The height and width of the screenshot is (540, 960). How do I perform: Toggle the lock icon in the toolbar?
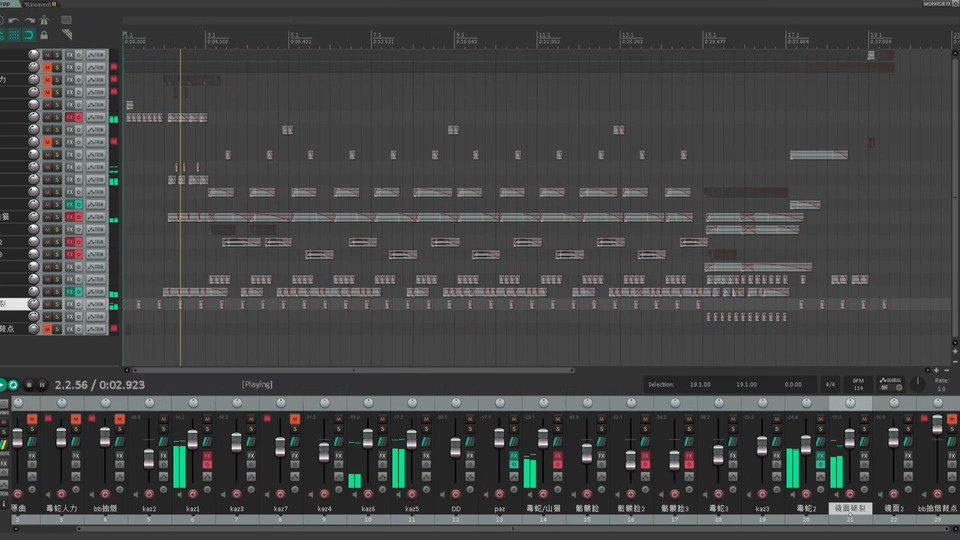click(44, 35)
